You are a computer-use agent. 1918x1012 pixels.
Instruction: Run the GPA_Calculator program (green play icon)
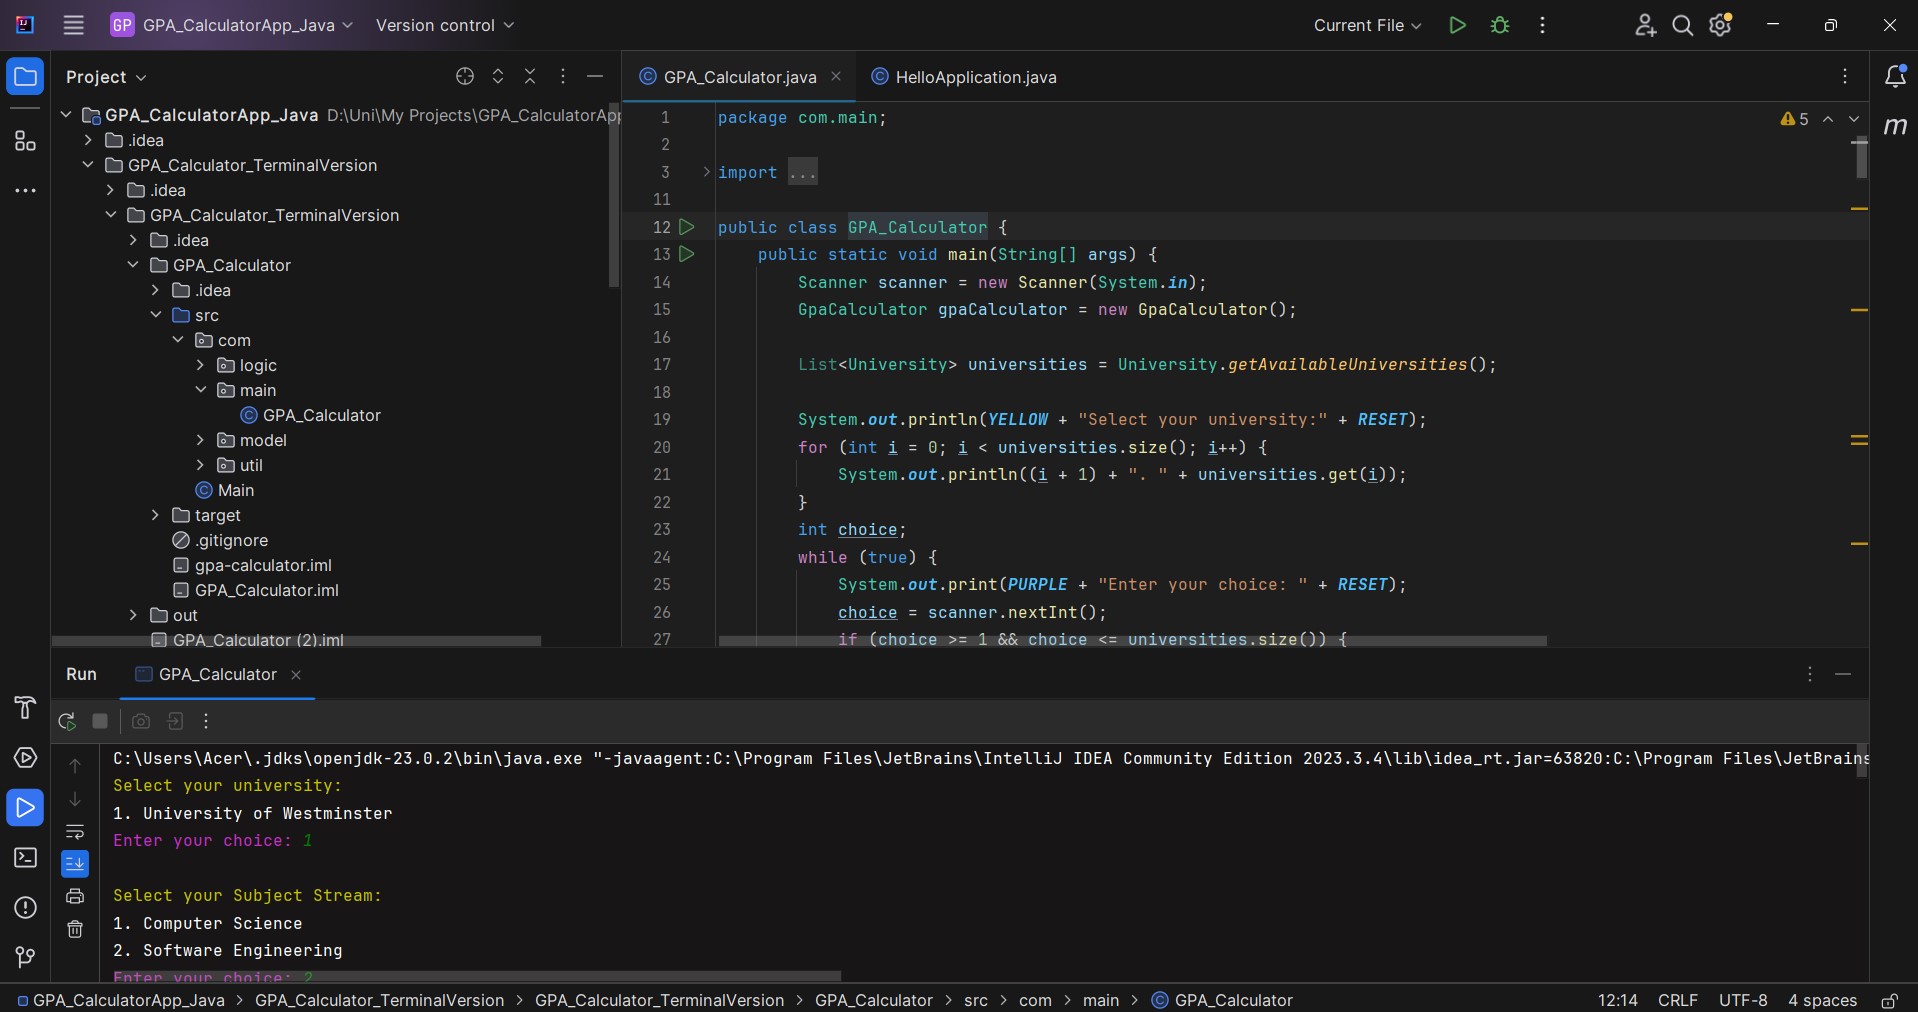point(1456,25)
